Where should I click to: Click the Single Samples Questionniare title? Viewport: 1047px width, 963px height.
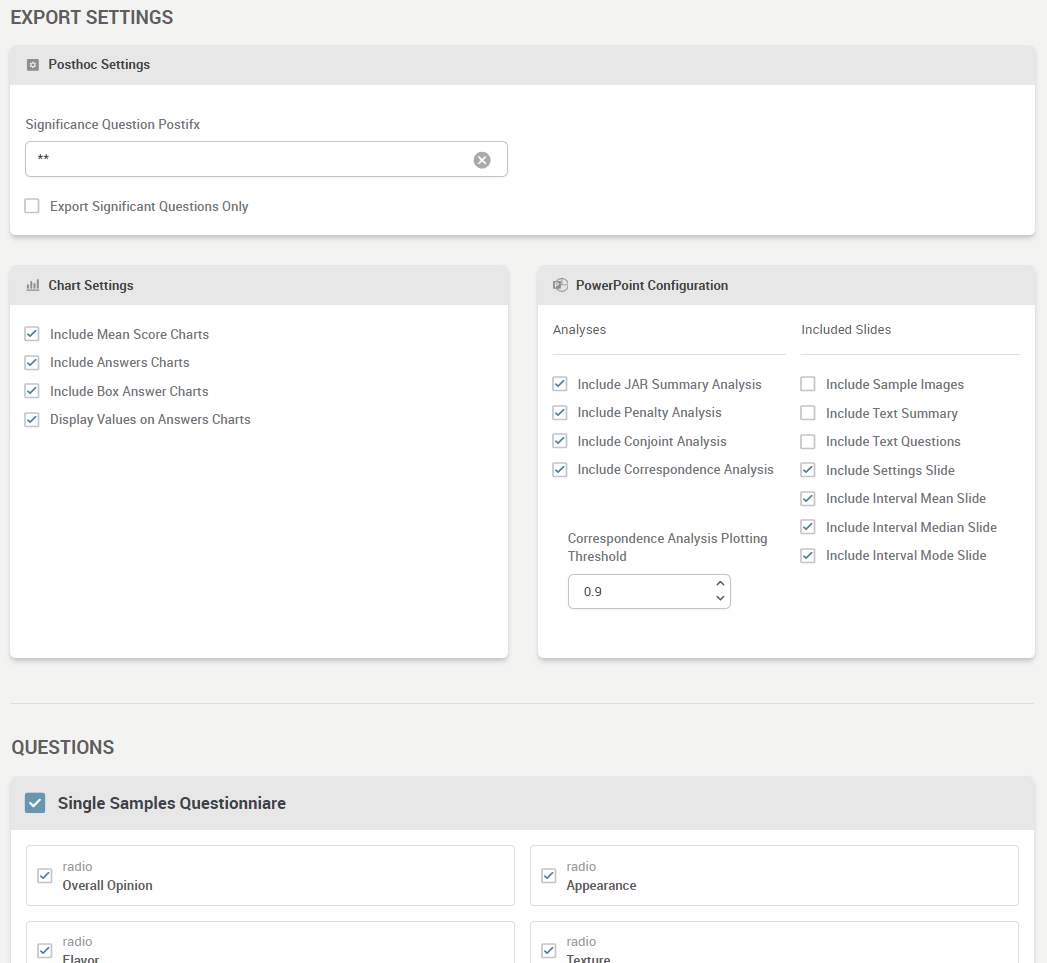coord(172,803)
